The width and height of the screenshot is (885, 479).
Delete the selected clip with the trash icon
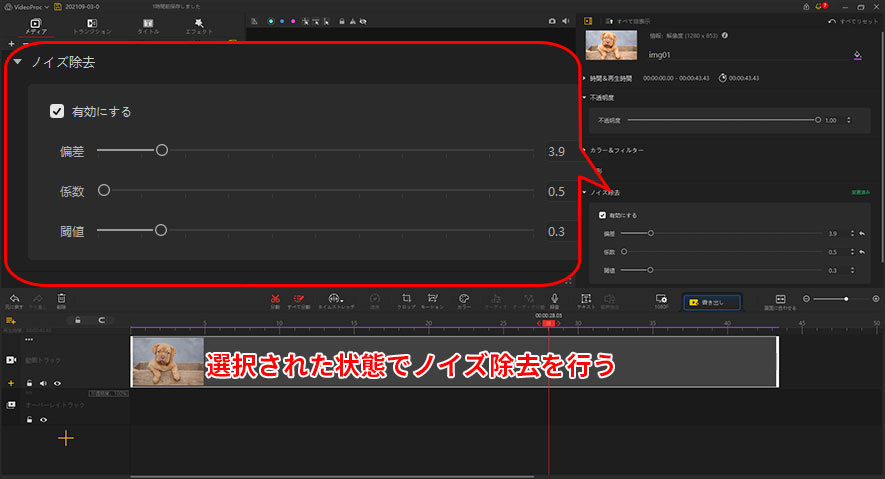(62, 298)
